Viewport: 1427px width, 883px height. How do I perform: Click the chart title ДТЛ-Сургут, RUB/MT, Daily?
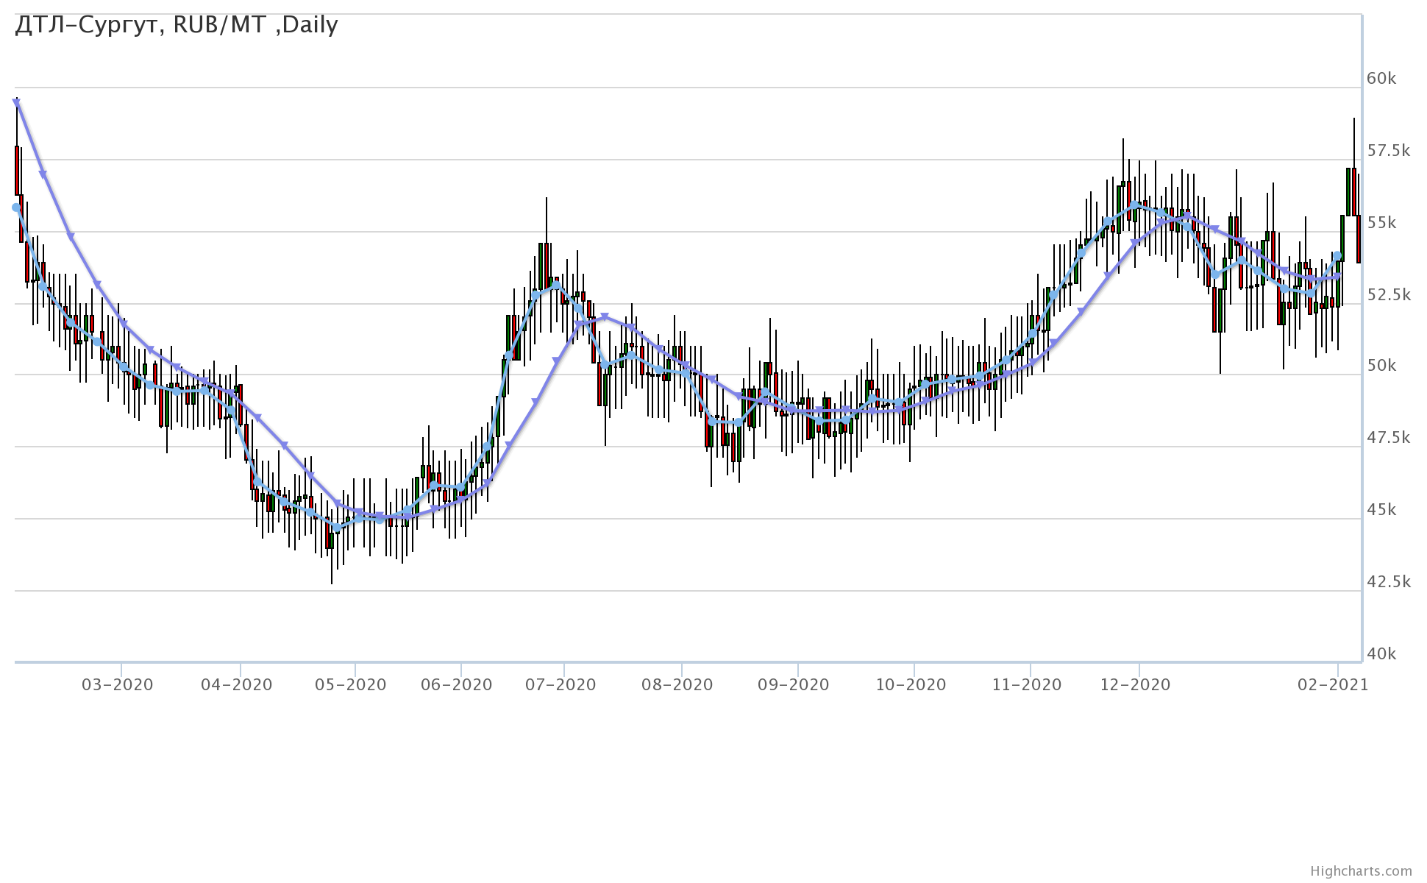[177, 25]
